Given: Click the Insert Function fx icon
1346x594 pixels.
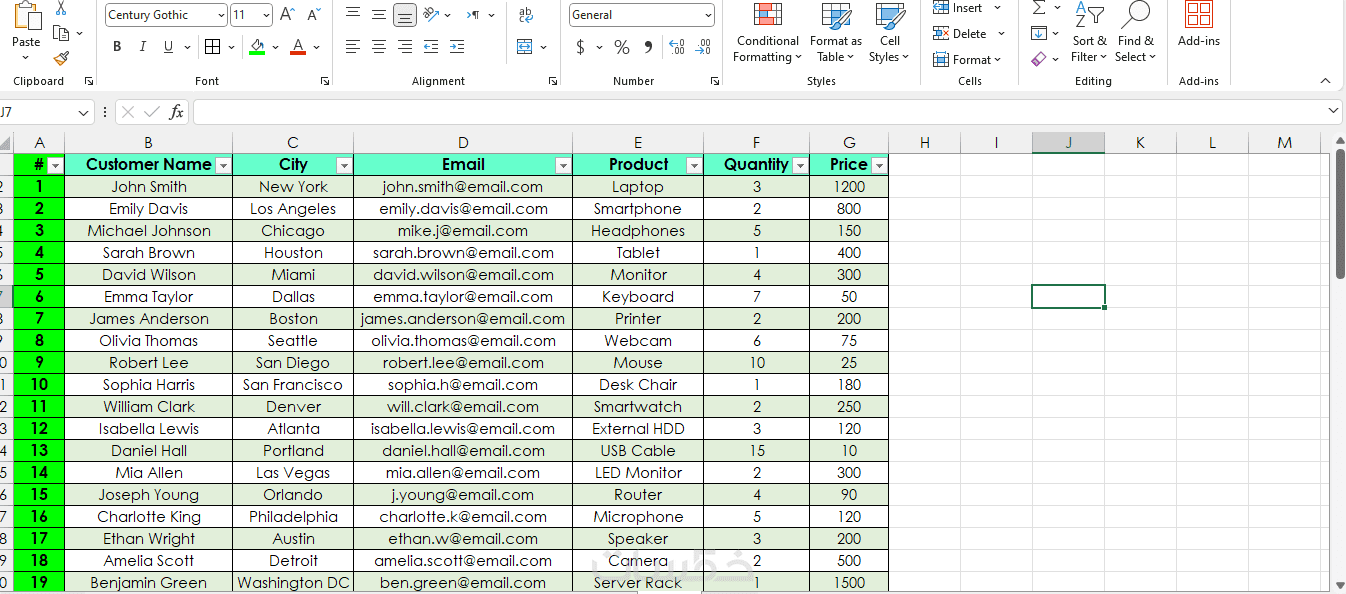Looking at the screenshot, I should [x=176, y=112].
